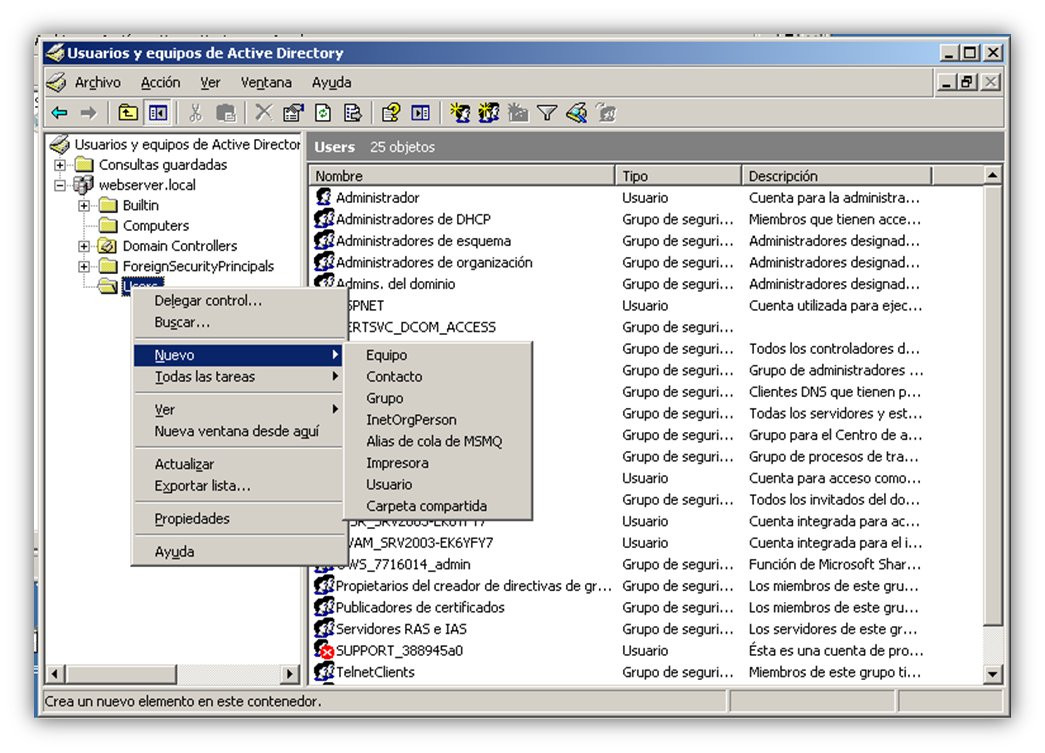Click the Nuevo submenu arrow
The image size is (1045, 753).
coord(335,355)
